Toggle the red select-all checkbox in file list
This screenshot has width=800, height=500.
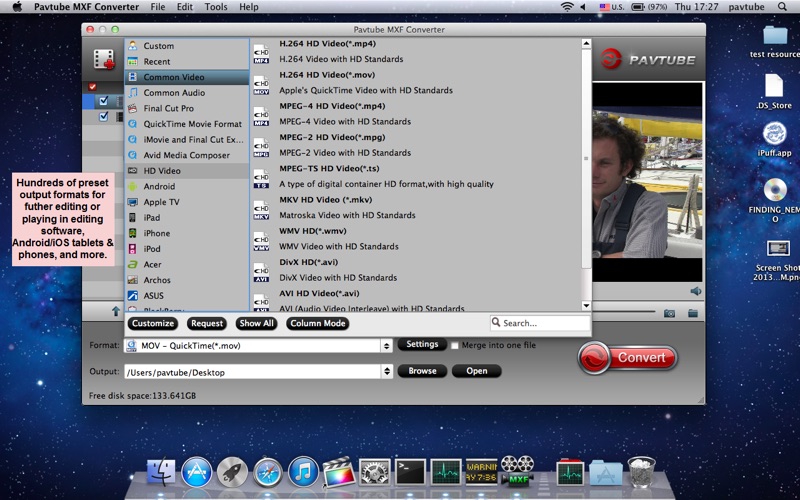point(92,87)
